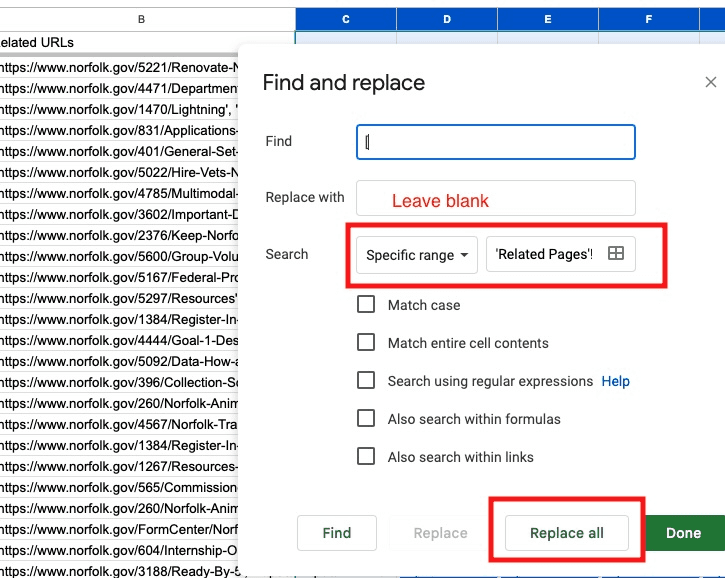Select column B header
Viewport: 725px width, 578px height.
point(141,19)
